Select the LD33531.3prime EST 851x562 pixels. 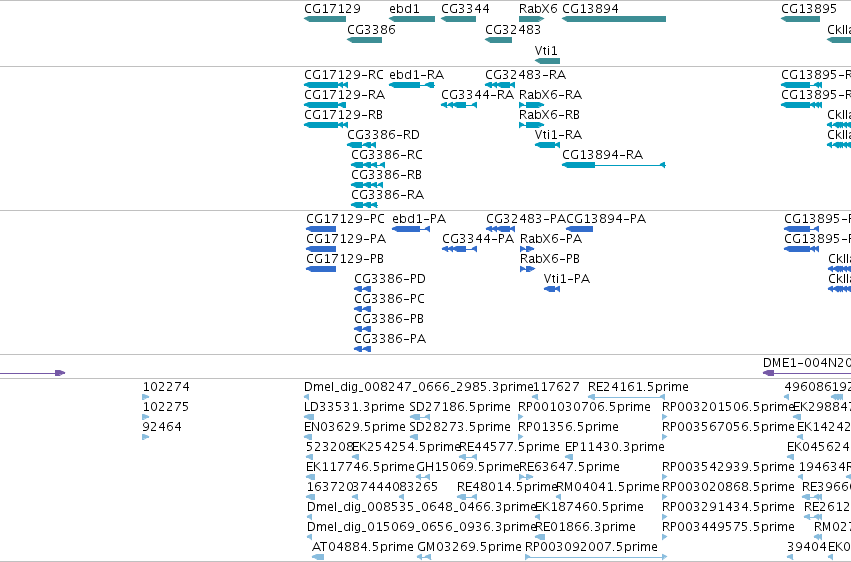click(x=308, y=417)
